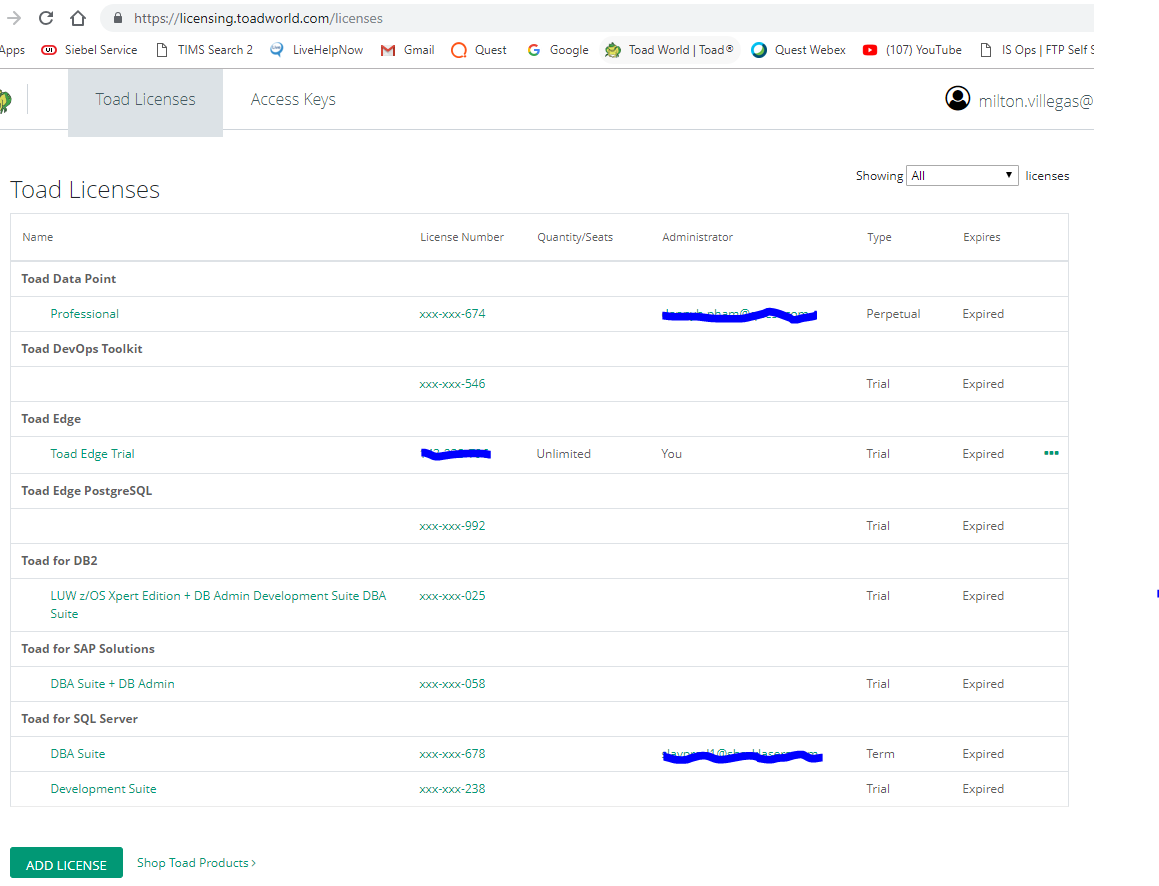Select the Toad for SQL Server group row
Viewport: 1159px width, 886px height.
click(x=540, y=719)
